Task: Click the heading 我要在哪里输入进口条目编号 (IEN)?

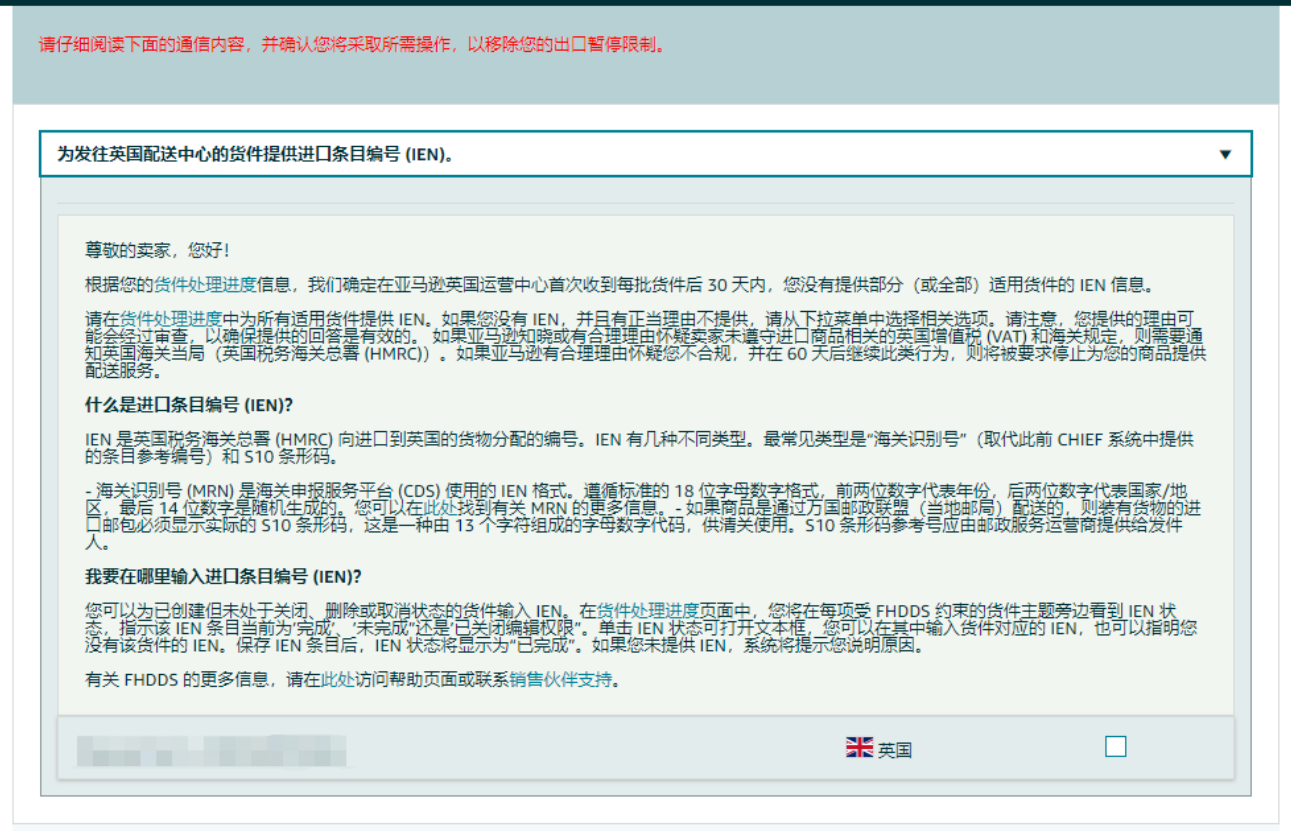Action: pos(223,576)
